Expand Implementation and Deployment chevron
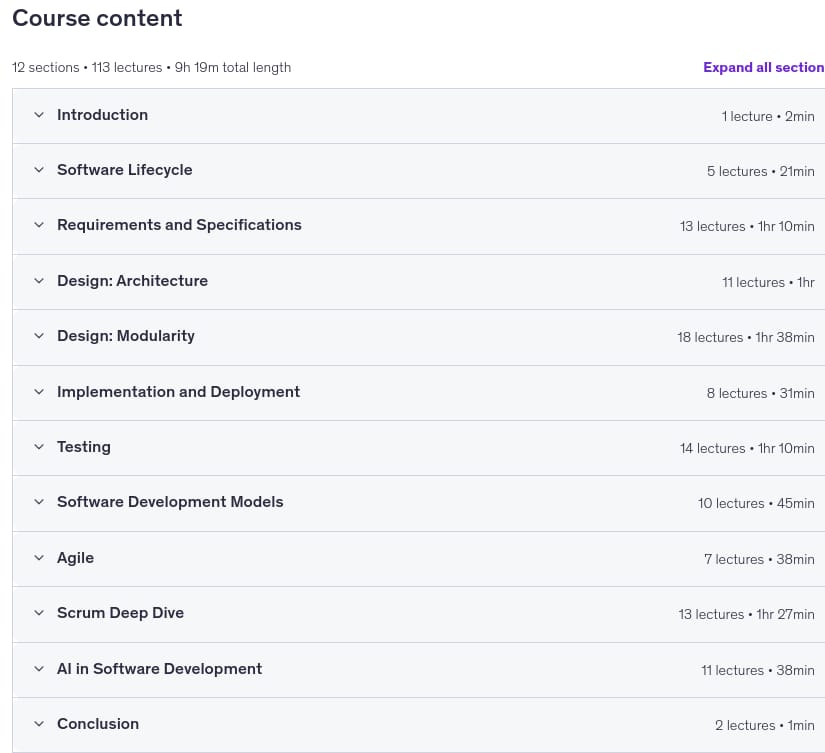Viewport: 825px width, 753px height. coord(39,391)
